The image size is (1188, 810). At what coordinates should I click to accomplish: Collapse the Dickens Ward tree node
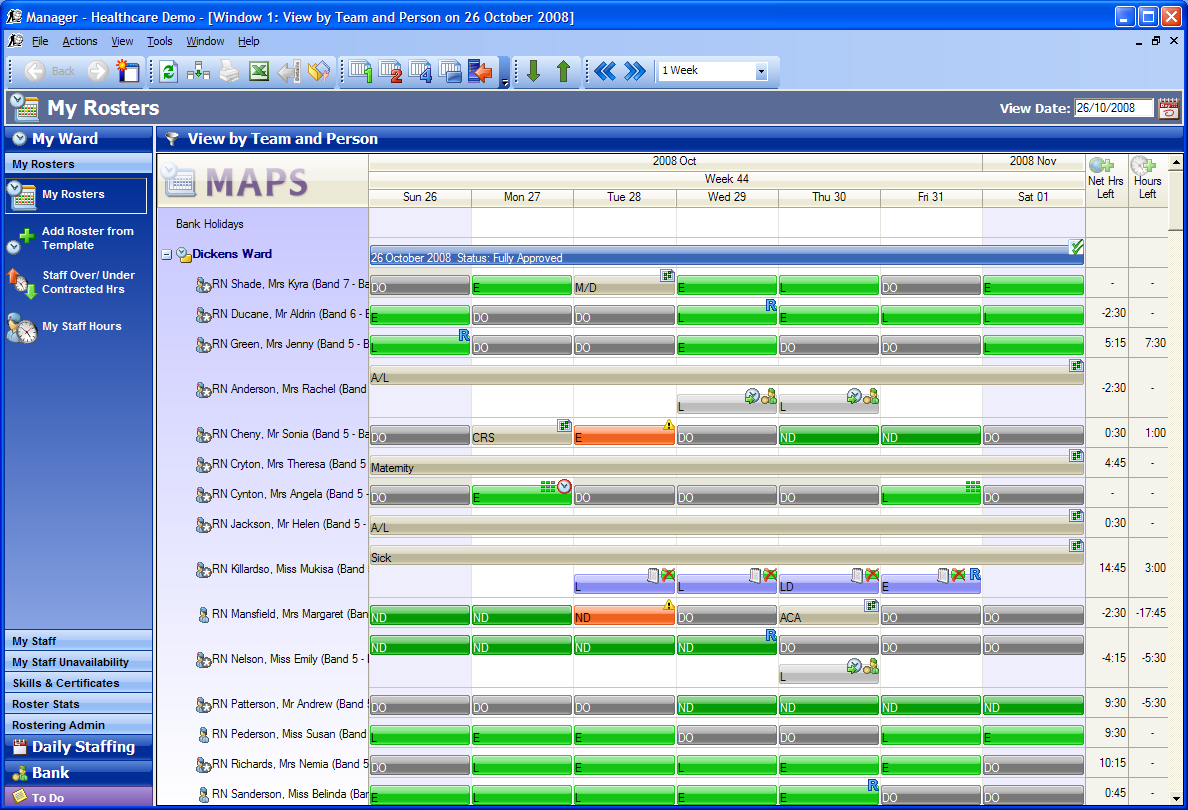coord(167,255)
